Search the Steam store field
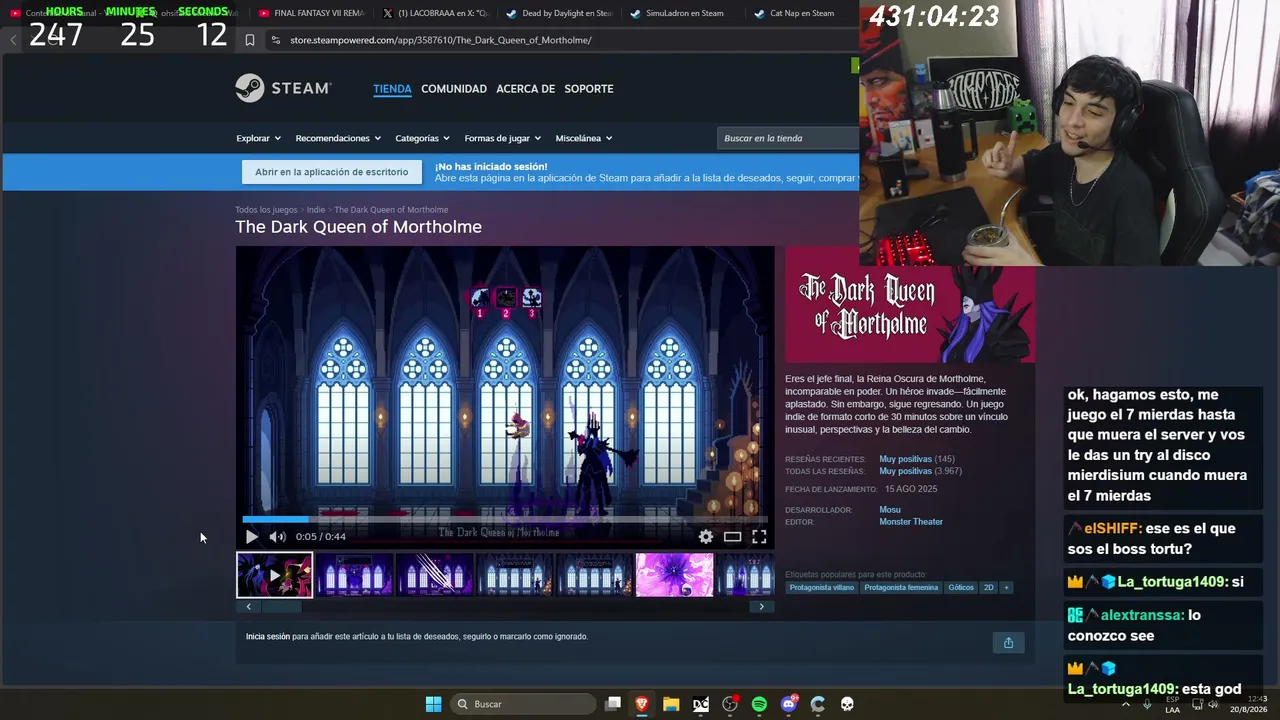The height and width of the screenshot is (720, 1280). click(788, 138)
